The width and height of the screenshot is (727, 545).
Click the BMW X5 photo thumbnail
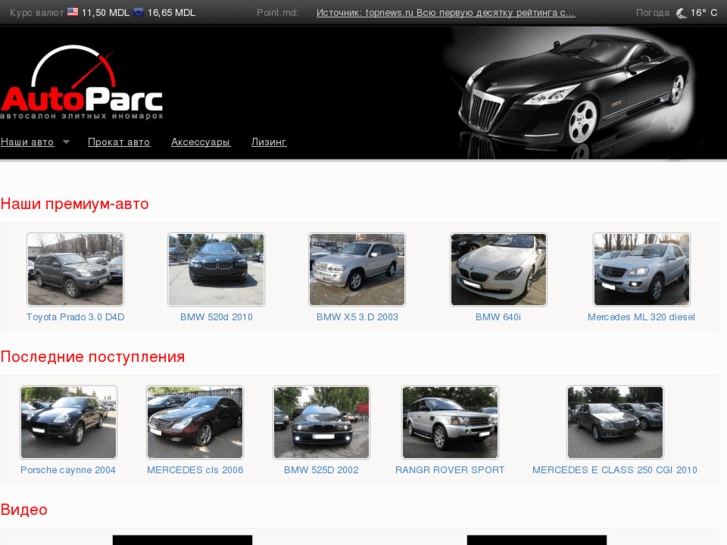[x=357, y=269]
